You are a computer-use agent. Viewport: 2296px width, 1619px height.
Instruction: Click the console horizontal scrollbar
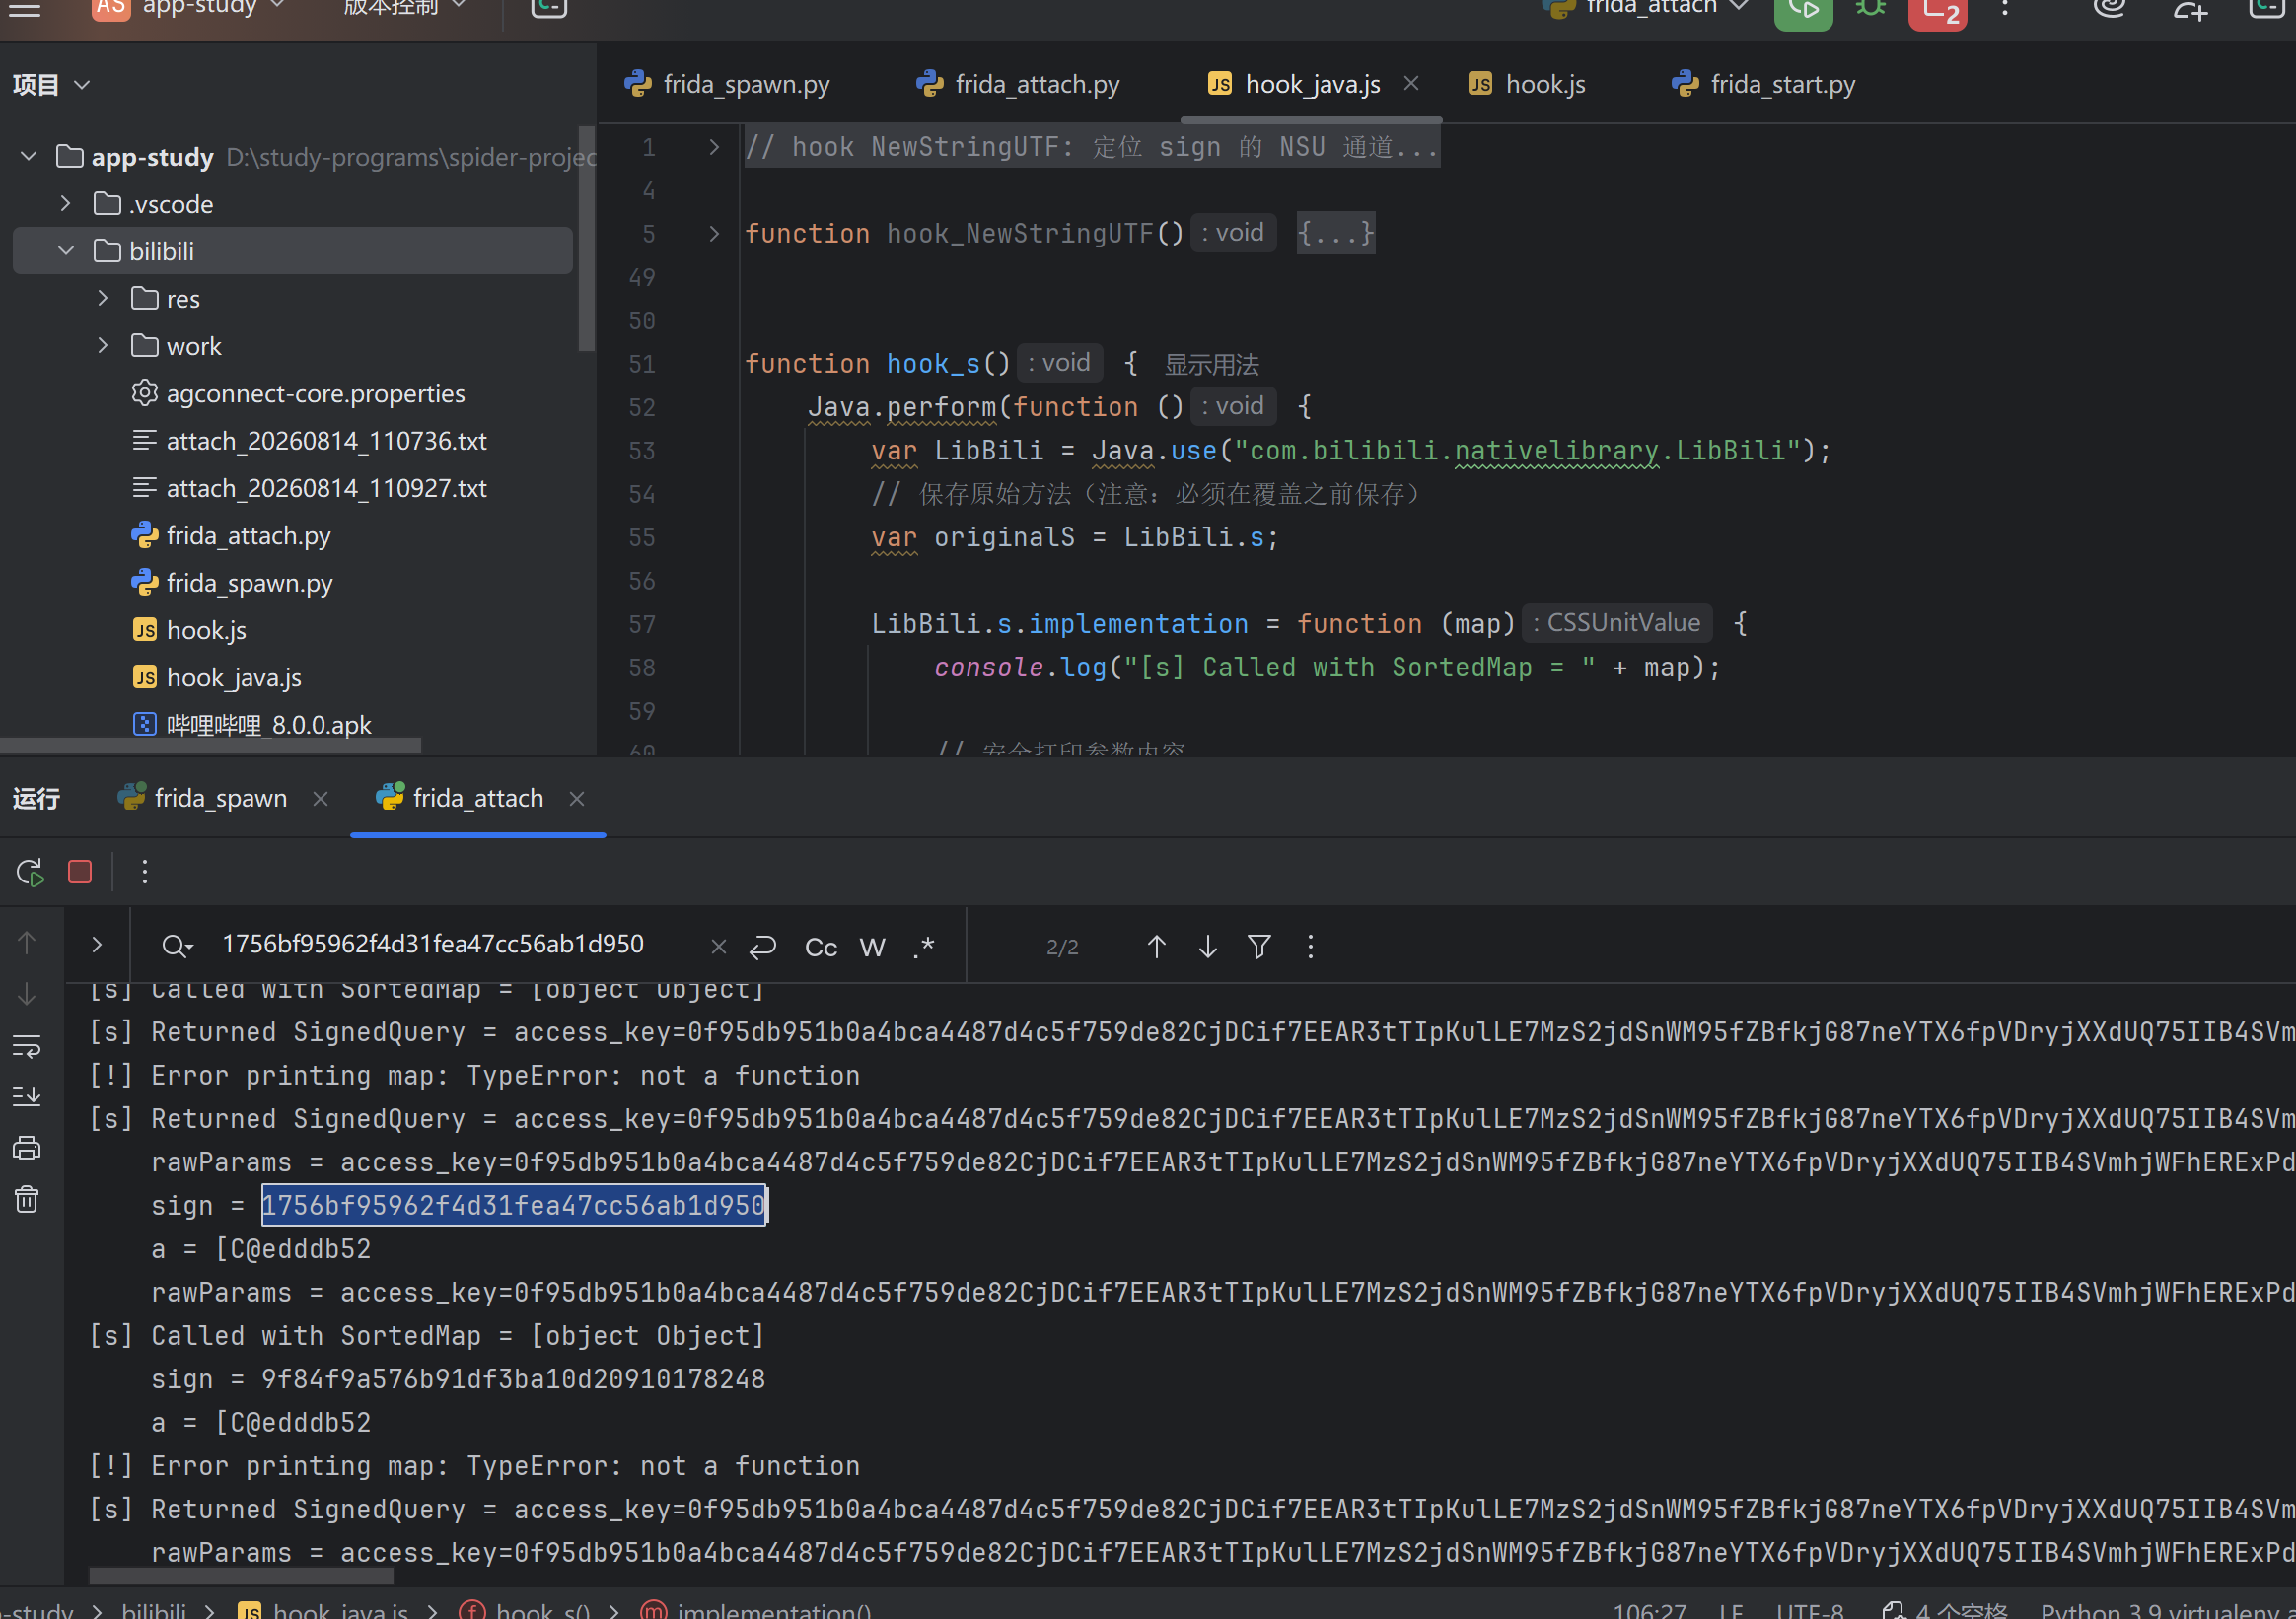pos(241,1576)
